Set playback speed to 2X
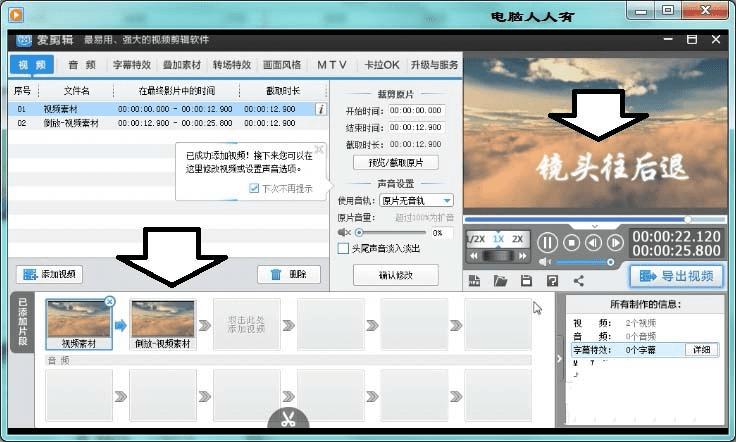 click(x=517, y=239)
